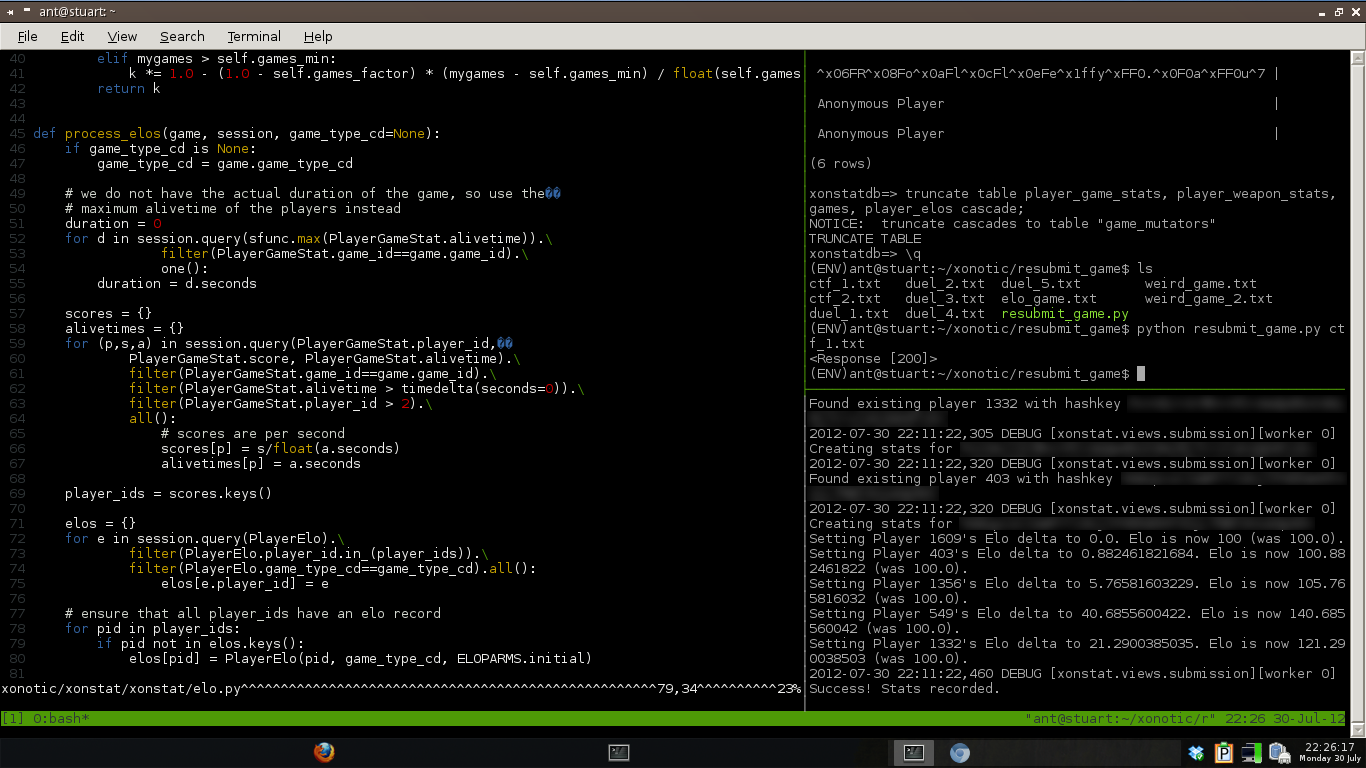
Task: Open the Chromium browser taskbar icon
Action: (x=960, y=753)
